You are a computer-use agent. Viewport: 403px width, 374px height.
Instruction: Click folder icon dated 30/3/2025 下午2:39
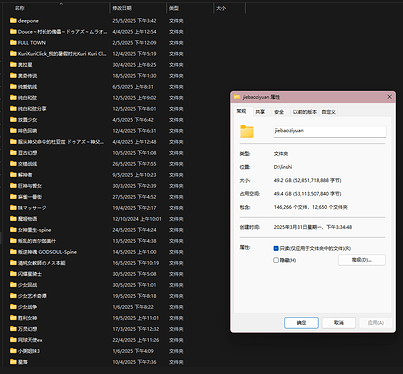point(13,186)
